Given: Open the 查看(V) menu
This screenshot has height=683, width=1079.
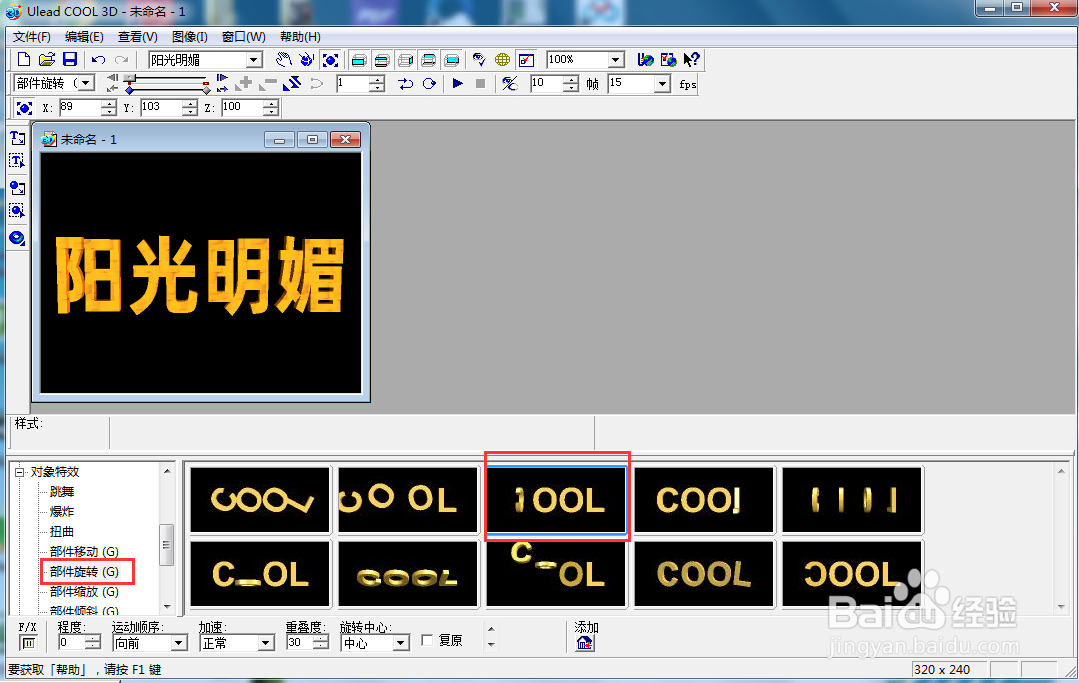Looking at the screenshot, I should point(138,37).
